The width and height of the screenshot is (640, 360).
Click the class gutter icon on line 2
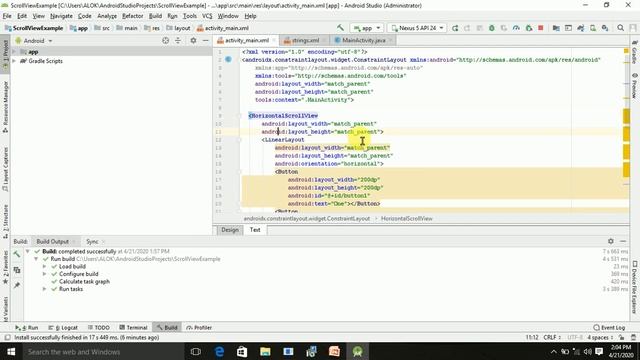tap(229, 60)
